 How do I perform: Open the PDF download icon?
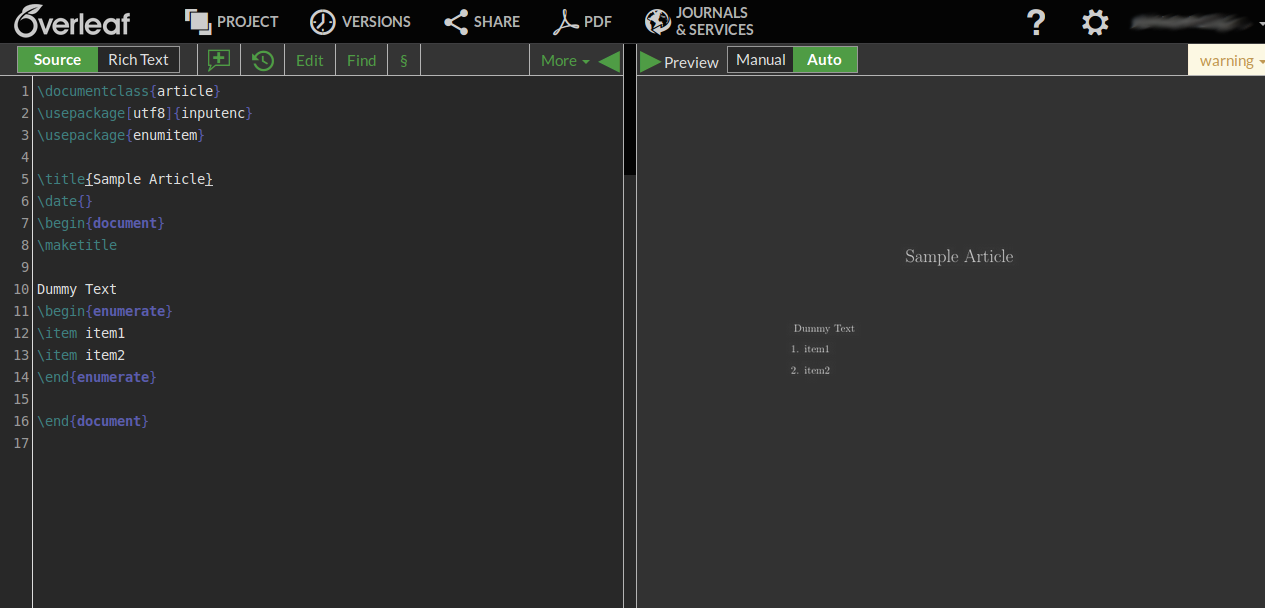(567, 20)
